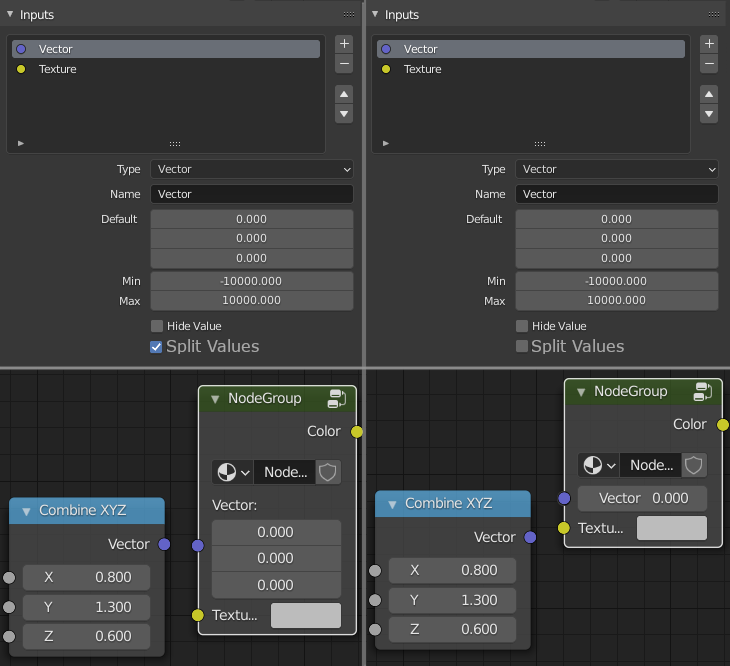The width and height of the screenshot is (730, 666).
Task: Open Type dropdown in right panel
Action: 617,169
